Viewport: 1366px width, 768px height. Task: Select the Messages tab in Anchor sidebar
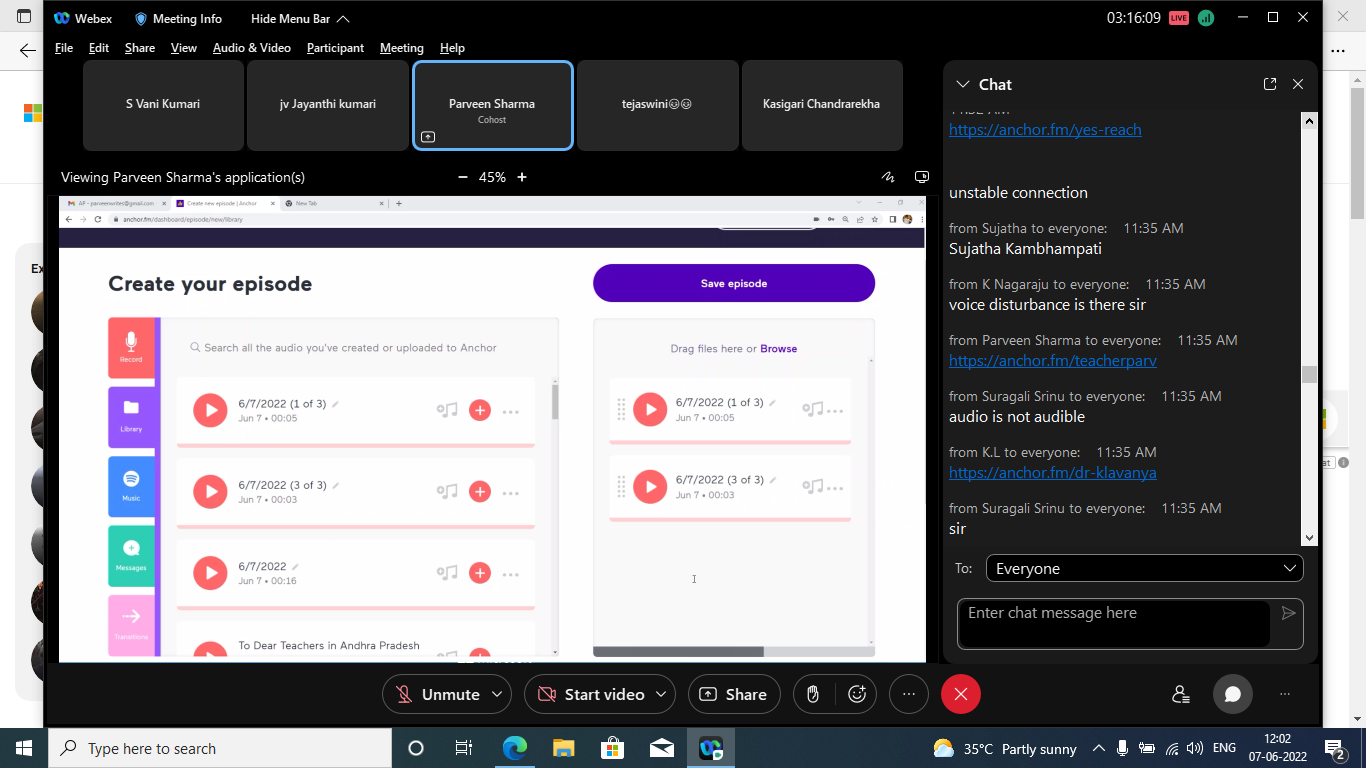[131, 555]
